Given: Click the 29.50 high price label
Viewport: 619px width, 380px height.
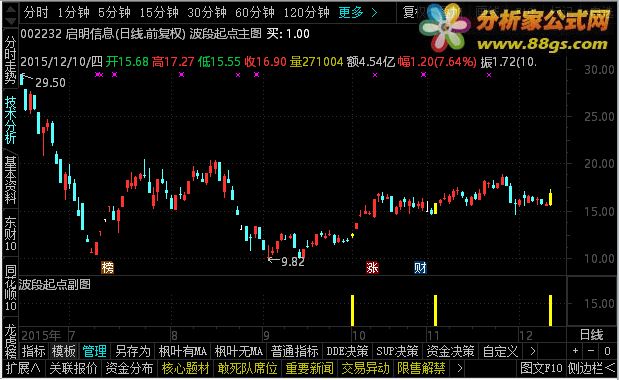Looking at the screenshot, I should [x=50, y=82].
